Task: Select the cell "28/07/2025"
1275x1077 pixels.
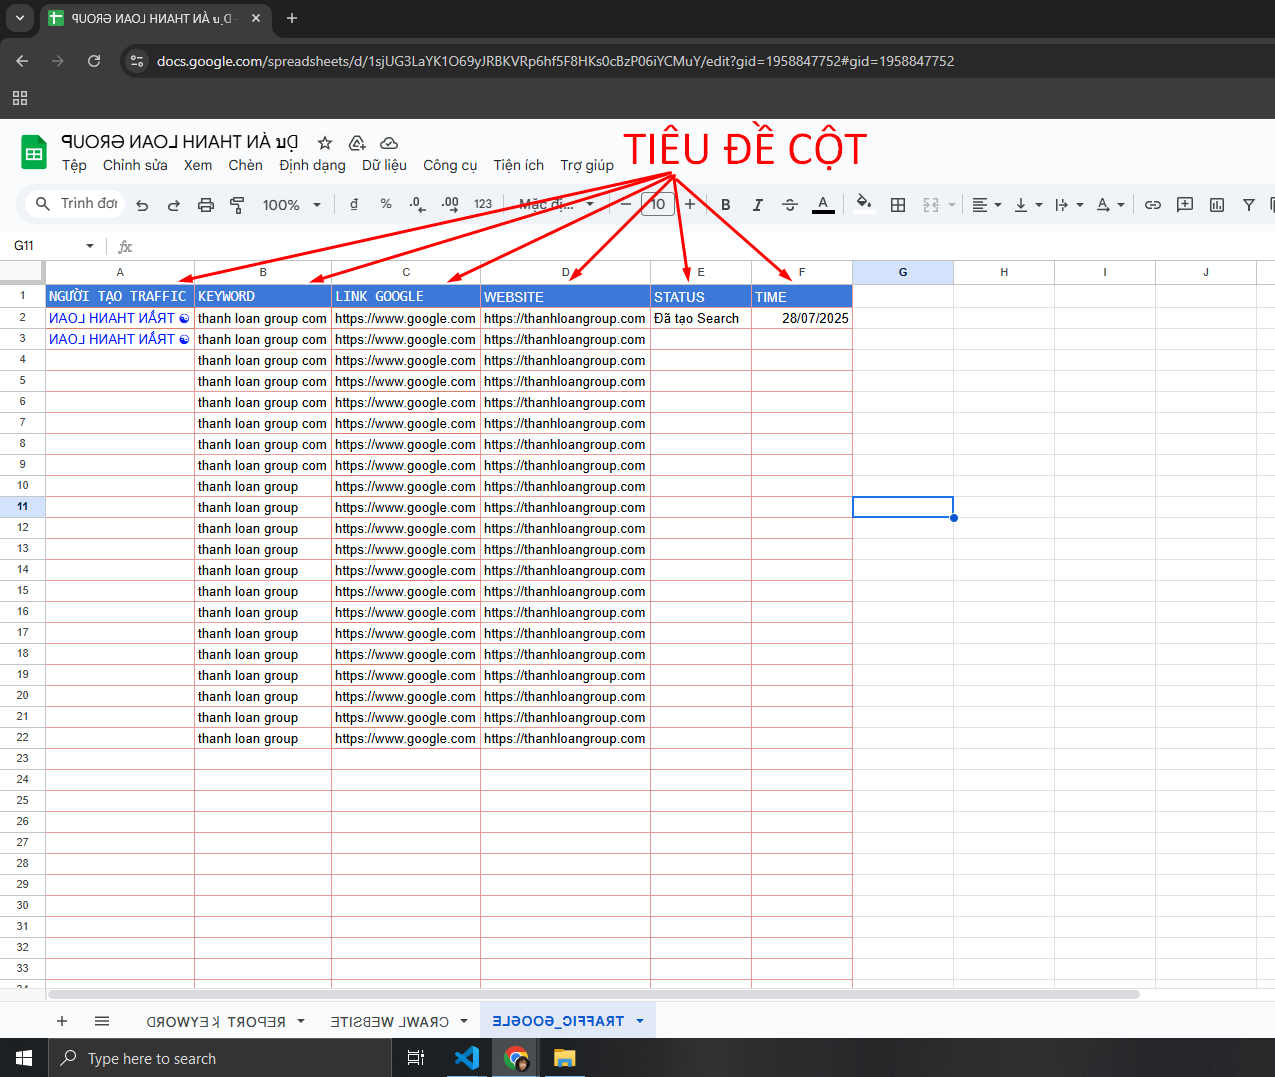Action: tap(802, 318)
